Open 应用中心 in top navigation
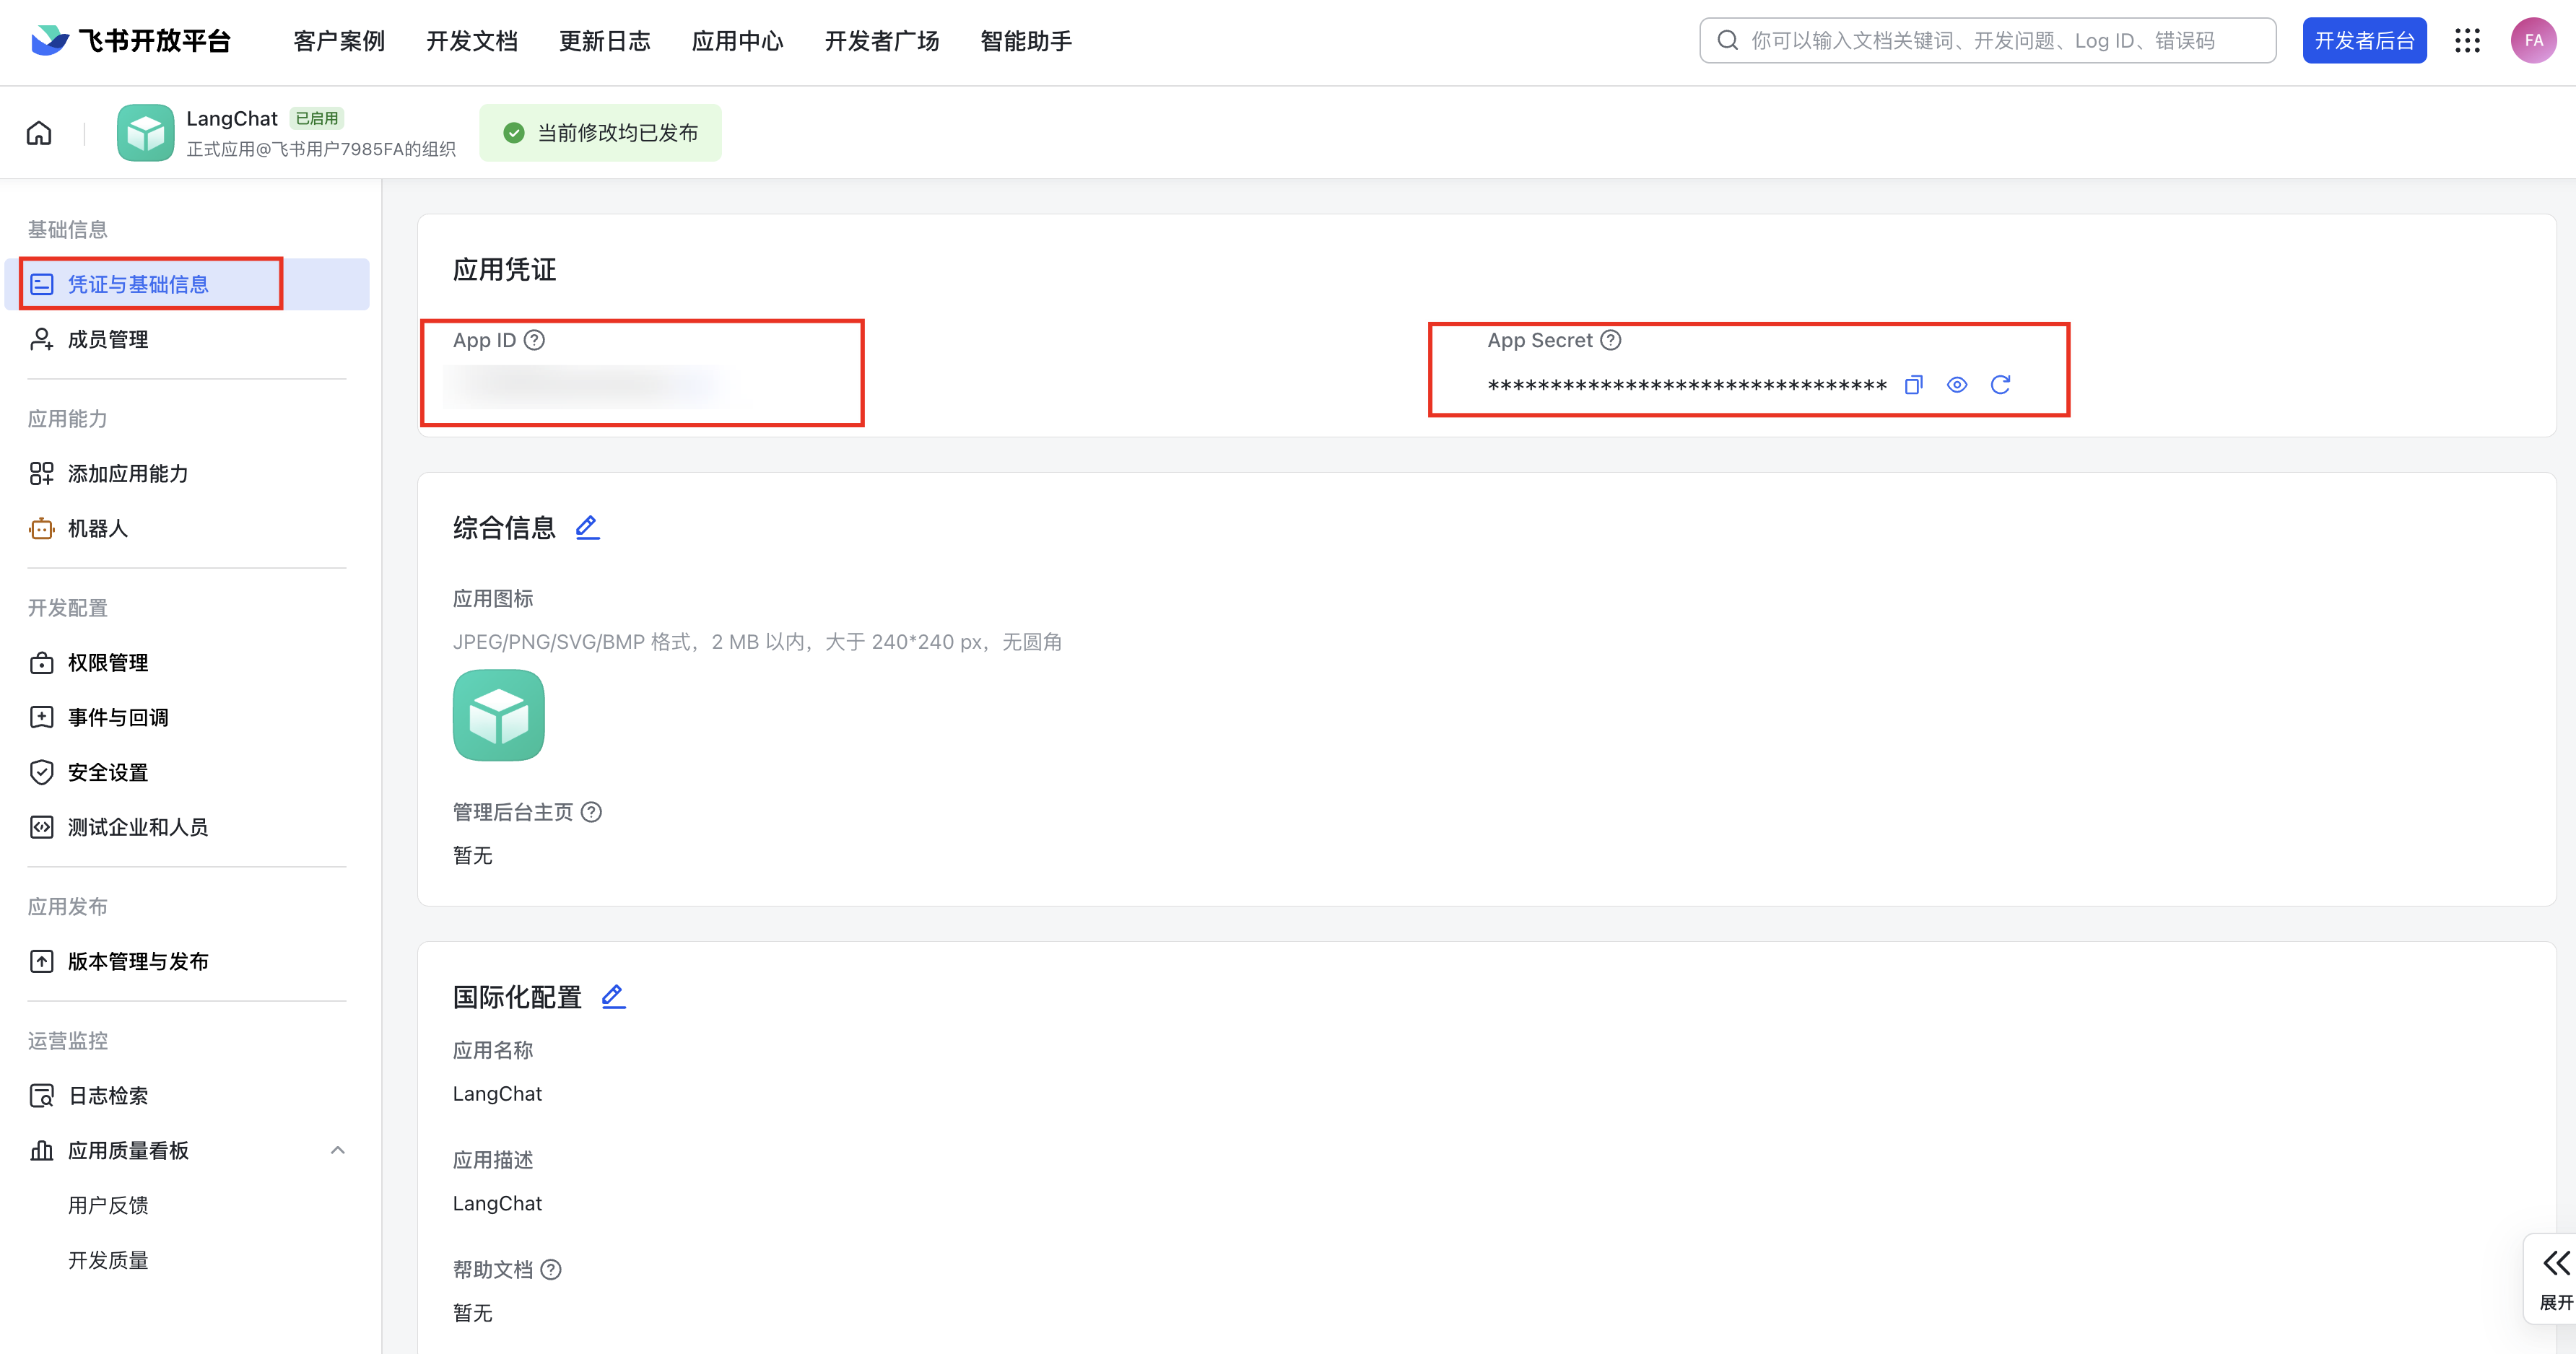The height and width of the screenshot is (1354, 2576). point(737,41)
